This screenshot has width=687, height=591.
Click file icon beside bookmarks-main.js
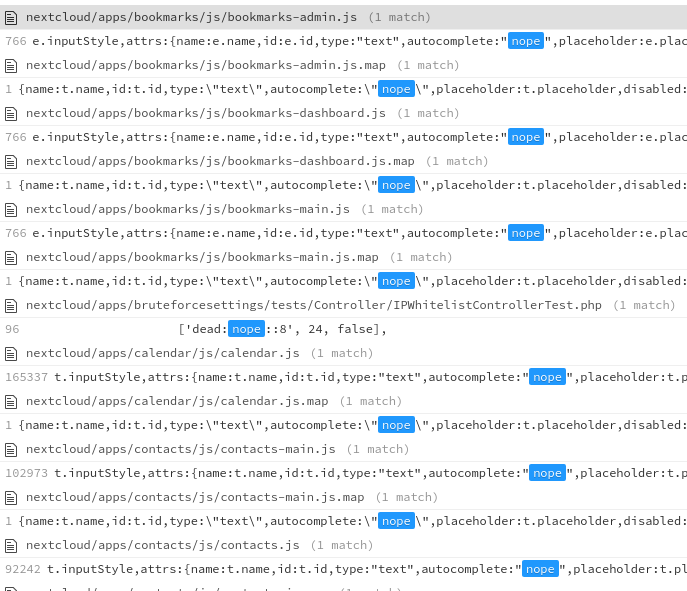pyautogui.click(x=11, y=209)
